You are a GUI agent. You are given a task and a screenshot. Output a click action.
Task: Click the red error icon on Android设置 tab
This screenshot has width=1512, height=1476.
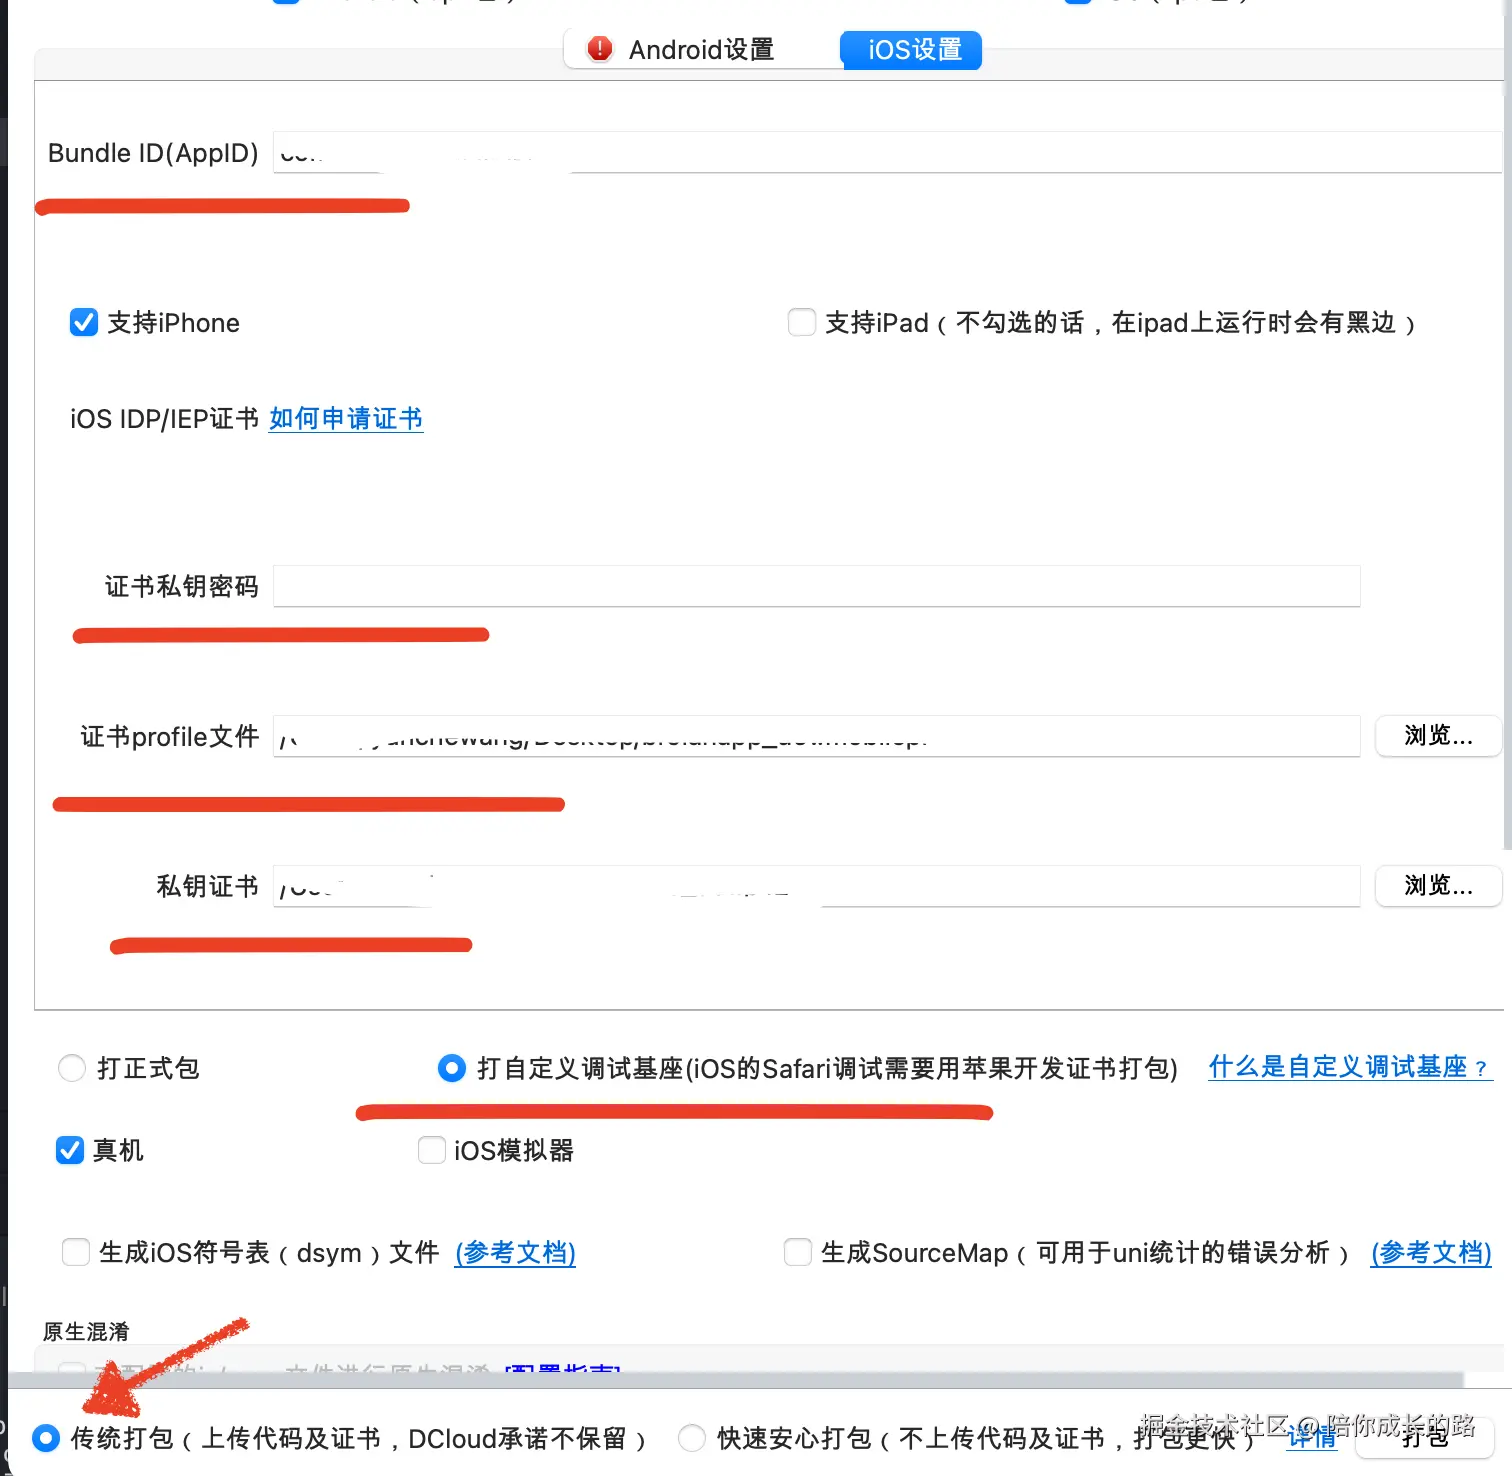click(599, 49)
